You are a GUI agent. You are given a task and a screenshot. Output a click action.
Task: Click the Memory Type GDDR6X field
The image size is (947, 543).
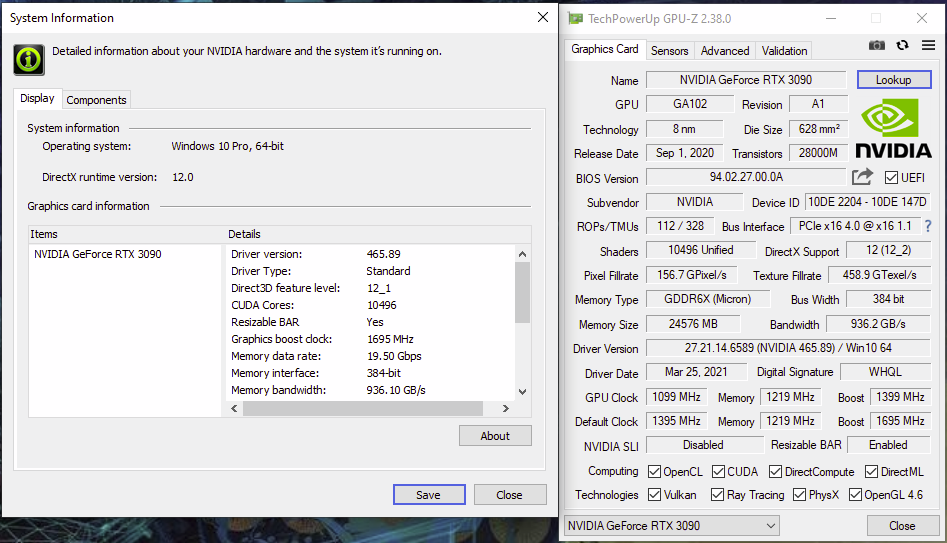708,299
